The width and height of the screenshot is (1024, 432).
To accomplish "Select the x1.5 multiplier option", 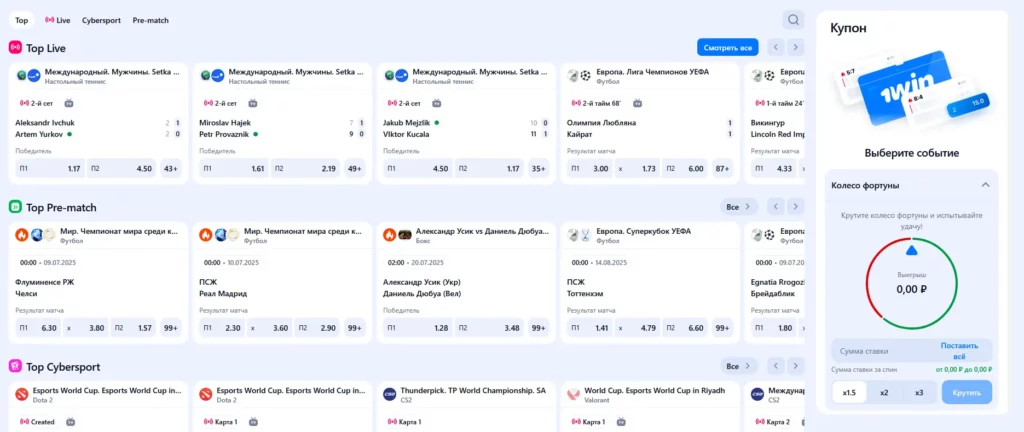I will tap(849, 392).
